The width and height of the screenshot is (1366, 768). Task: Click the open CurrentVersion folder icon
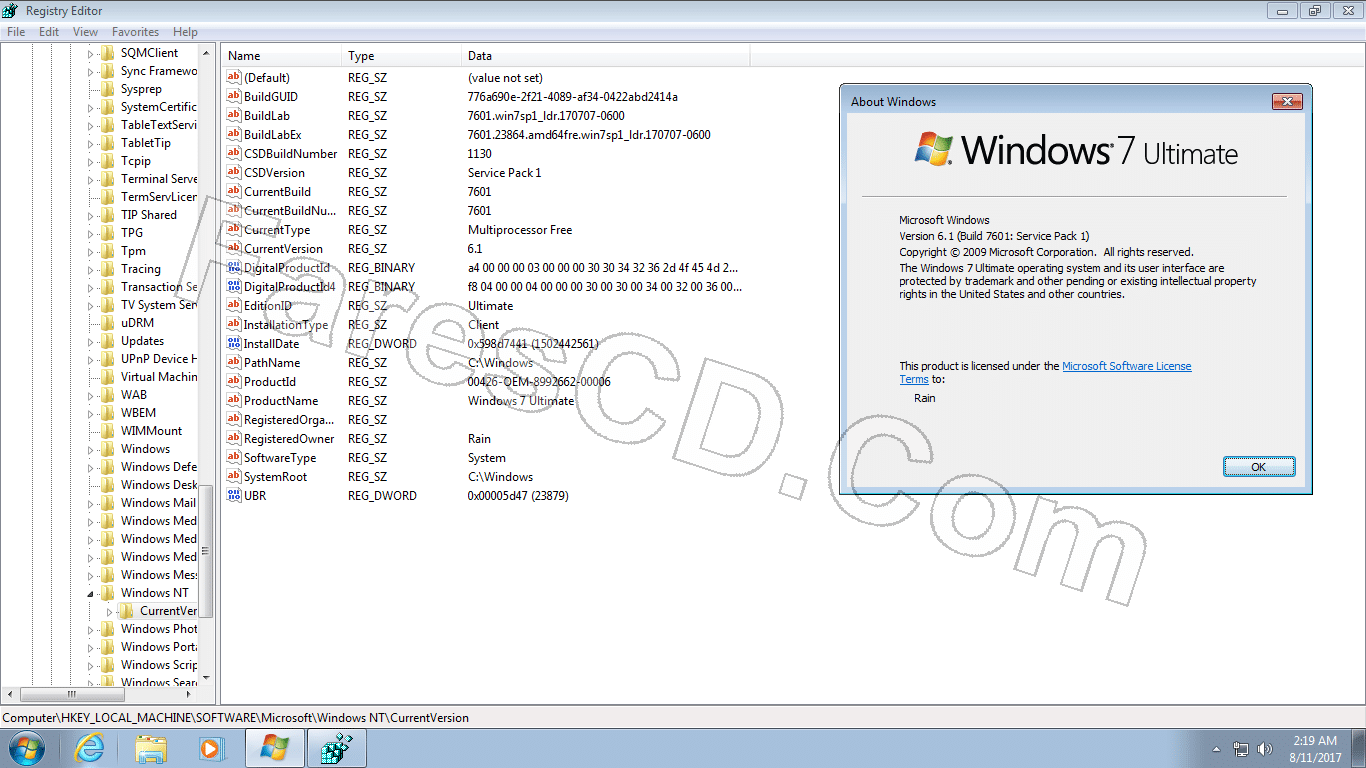(x=126, y=611)
